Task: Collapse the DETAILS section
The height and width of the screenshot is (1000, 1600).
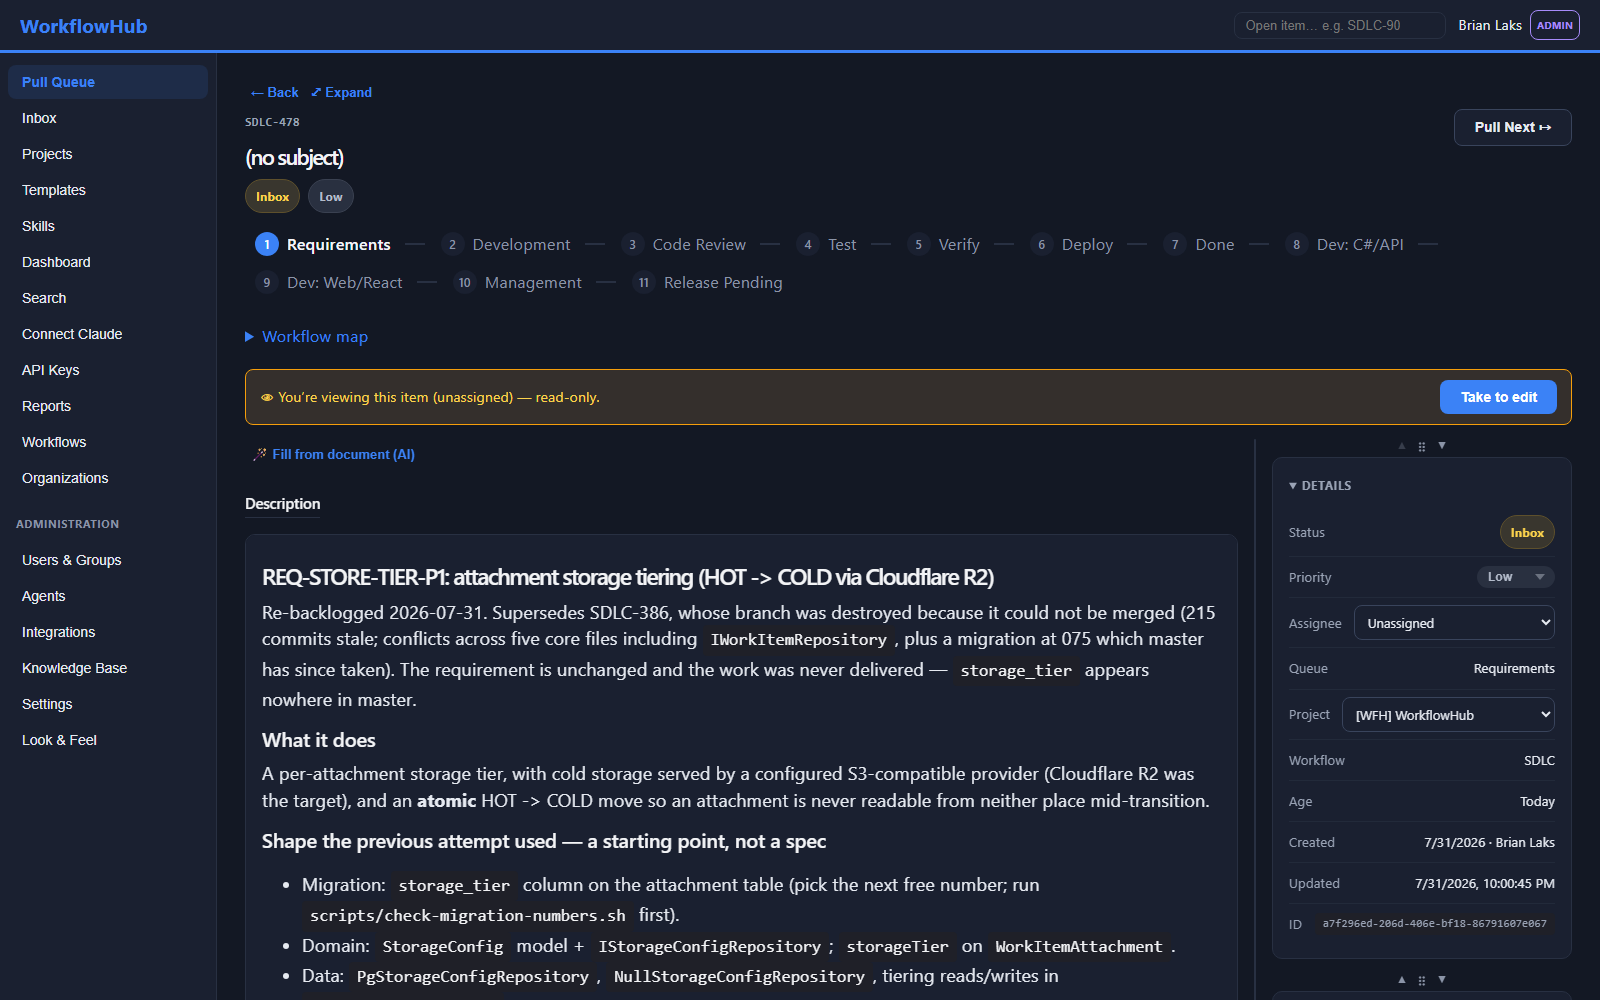Action: click(1320, 486)
